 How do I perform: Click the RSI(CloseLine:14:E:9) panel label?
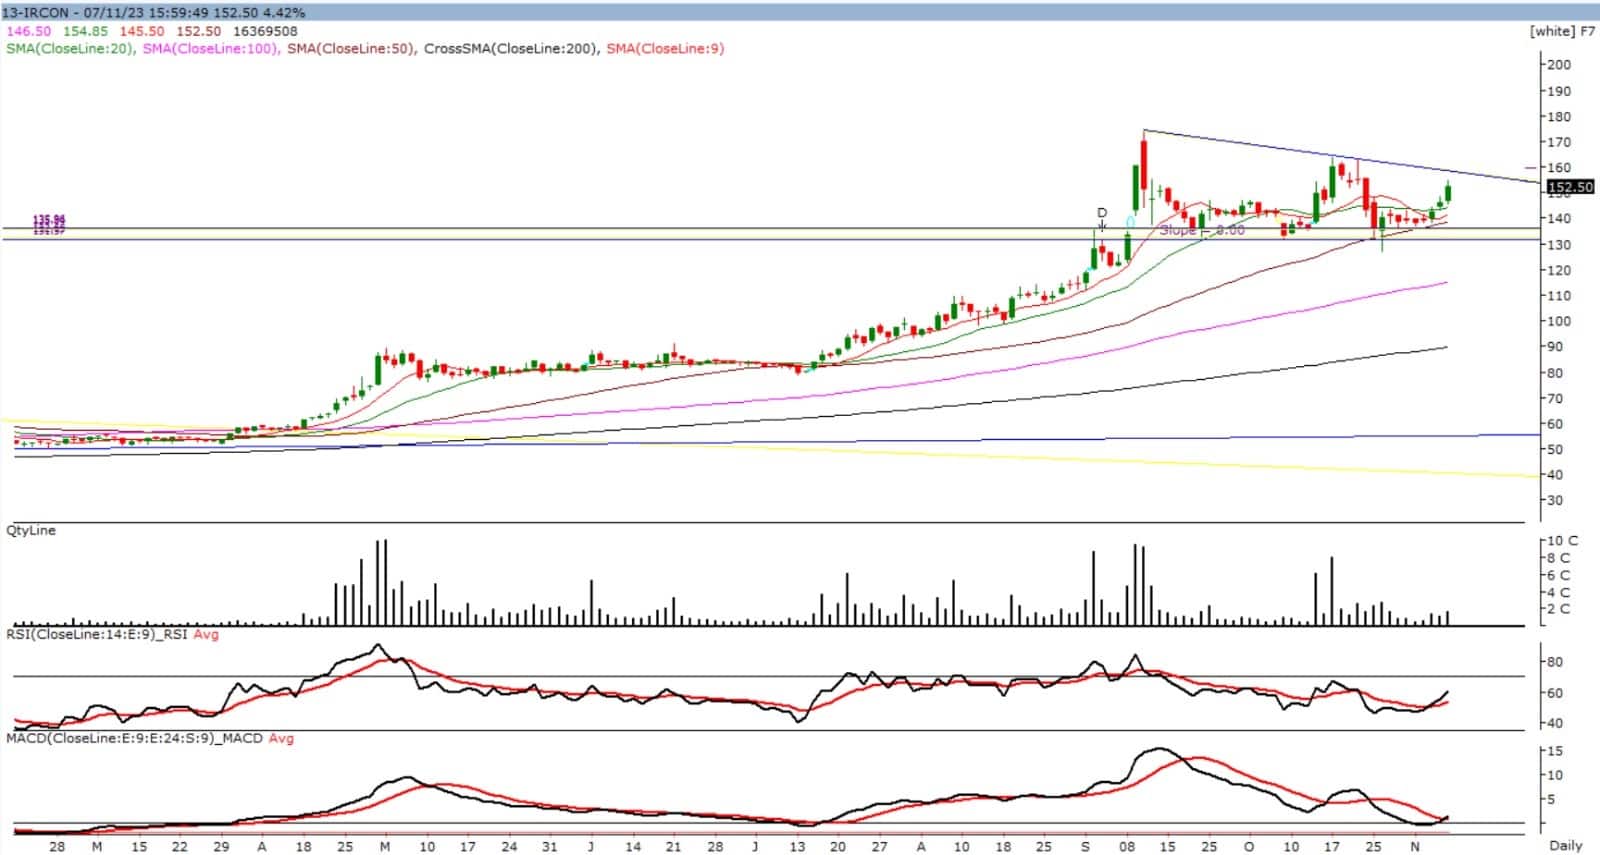[98, 634]
